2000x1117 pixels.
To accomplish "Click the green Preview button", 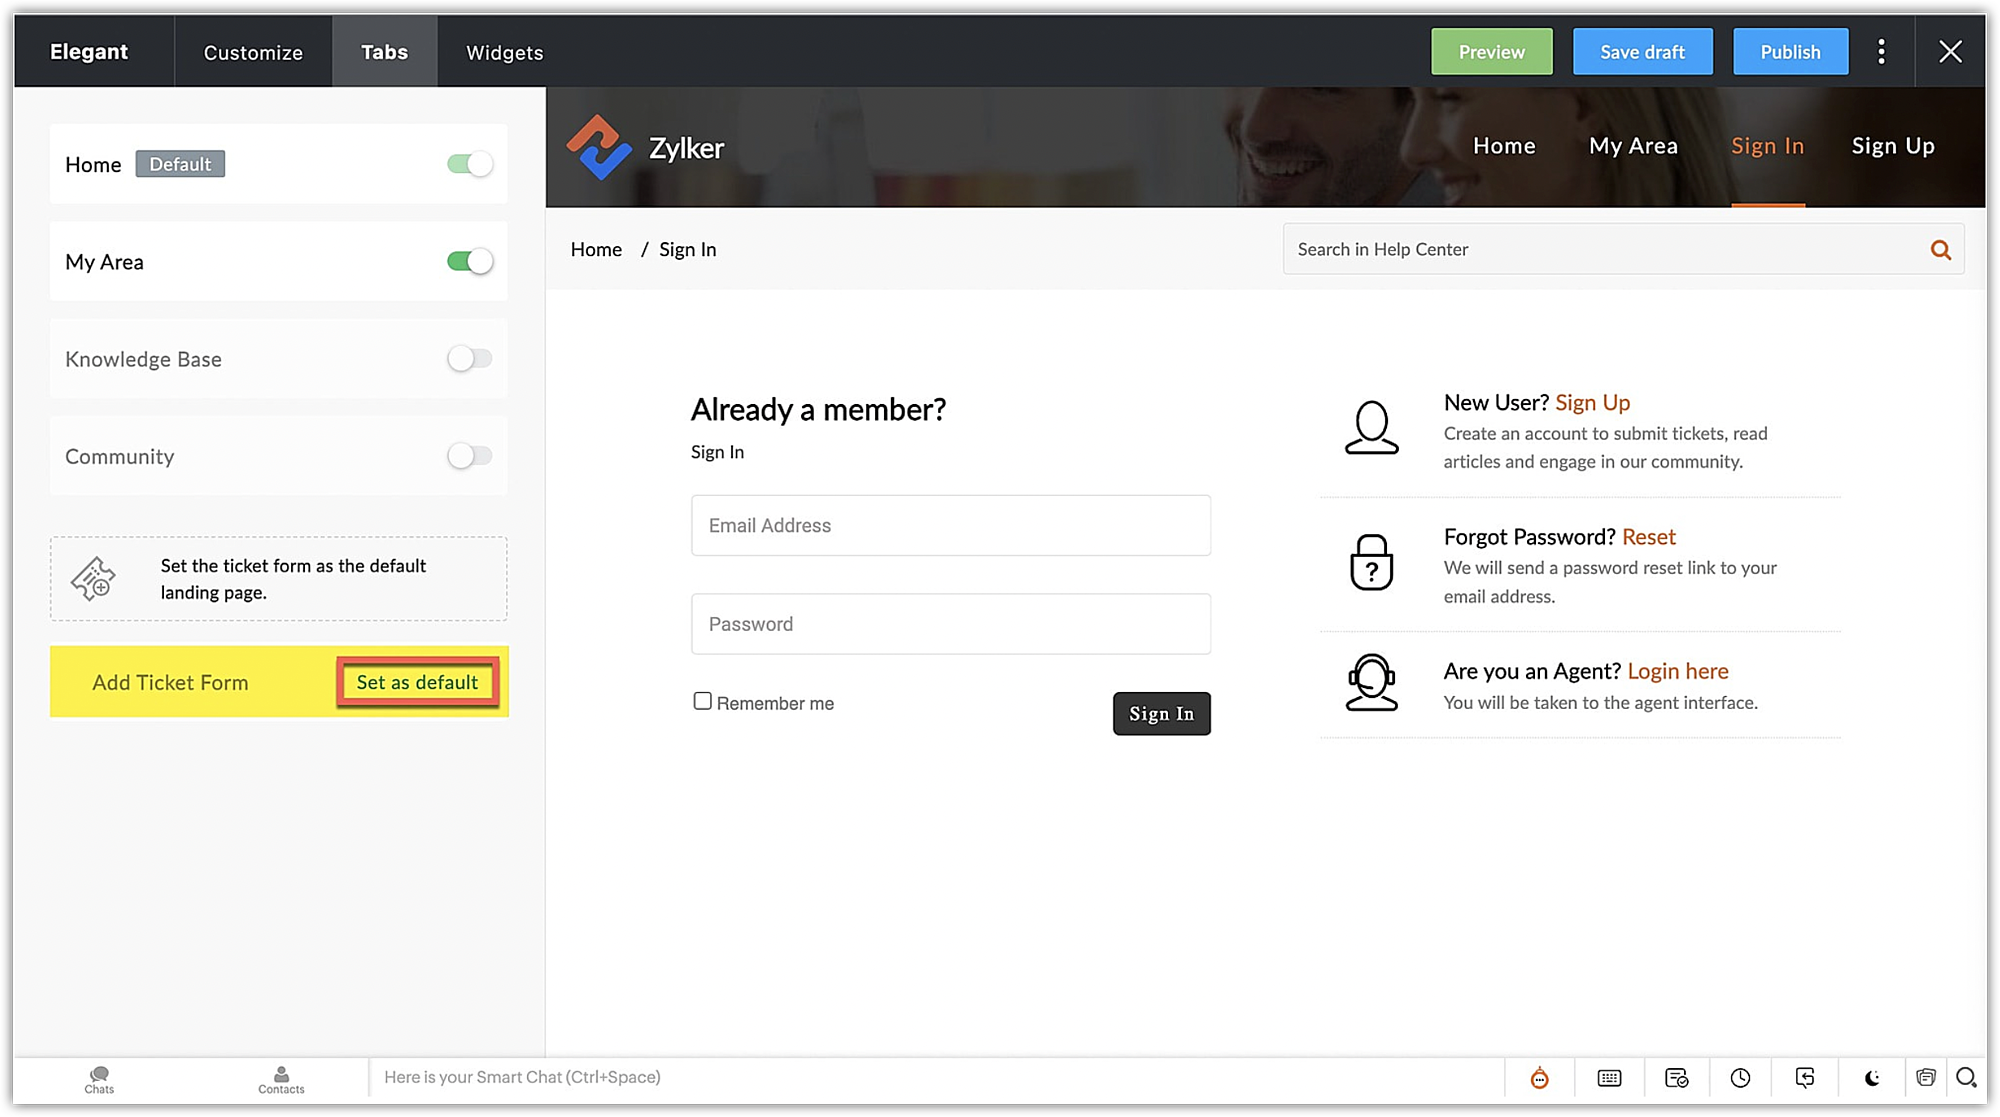I will tap(1491, 52).
